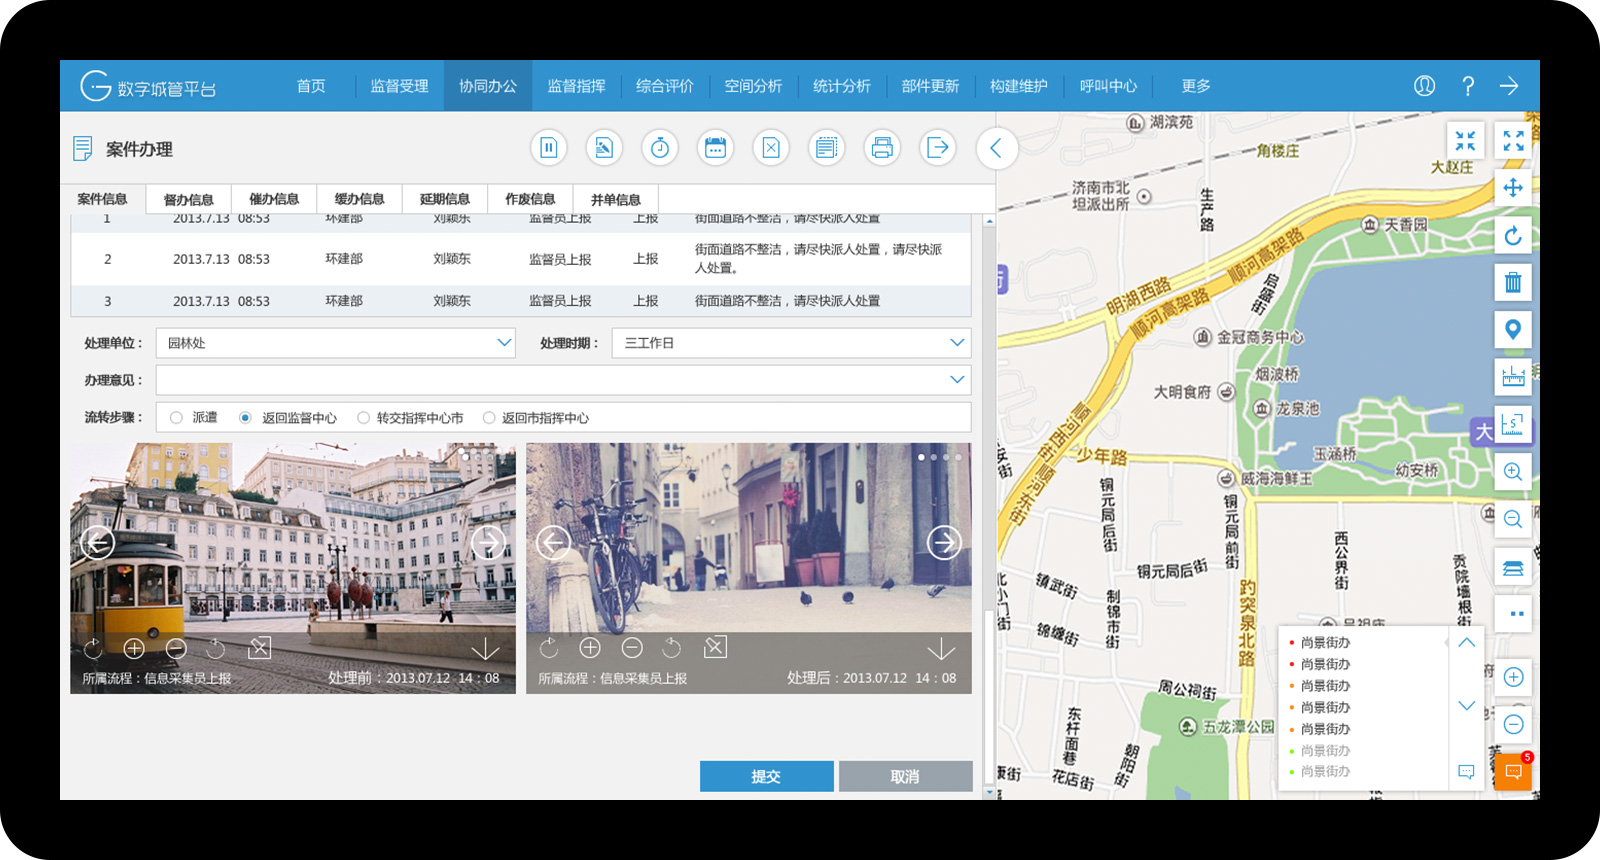Show next image in the tram photo viewer

[x=488, y=543]
